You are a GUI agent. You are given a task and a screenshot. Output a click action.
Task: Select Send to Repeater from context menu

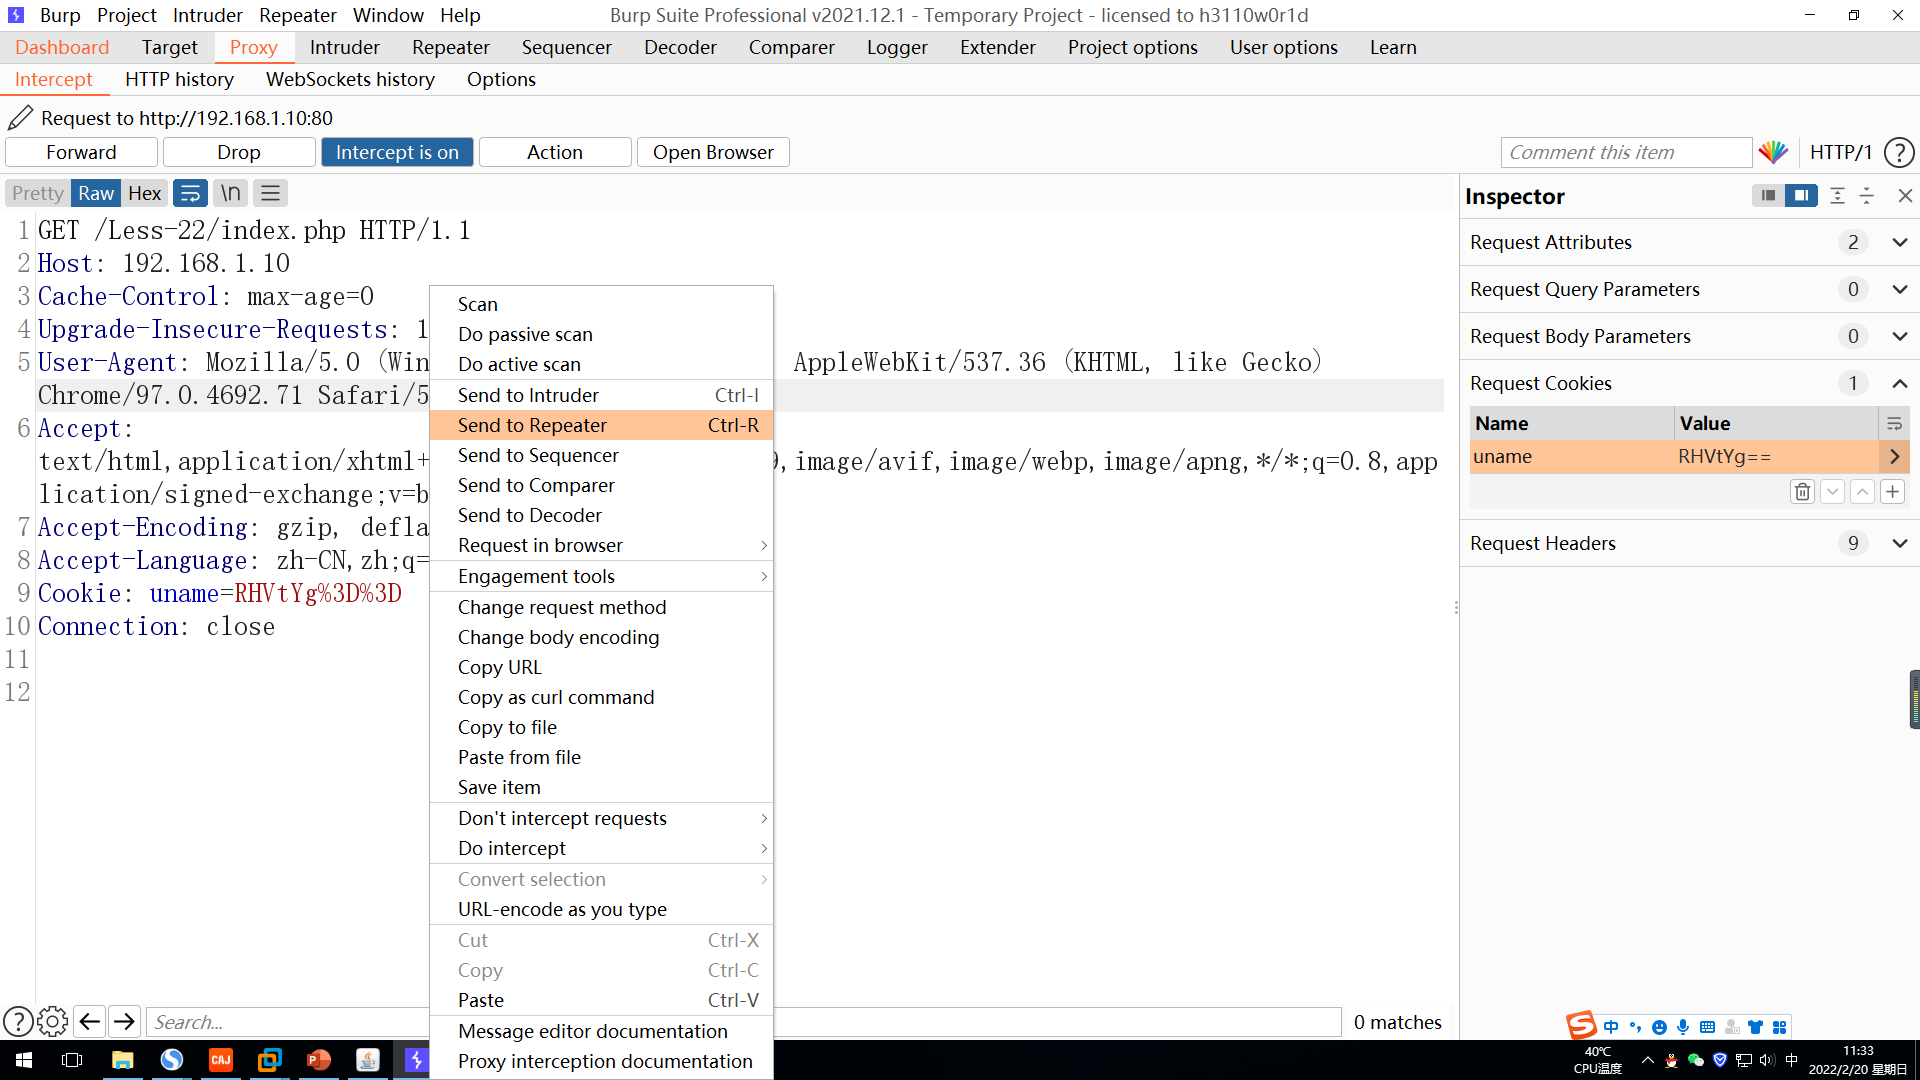point(533,425)
